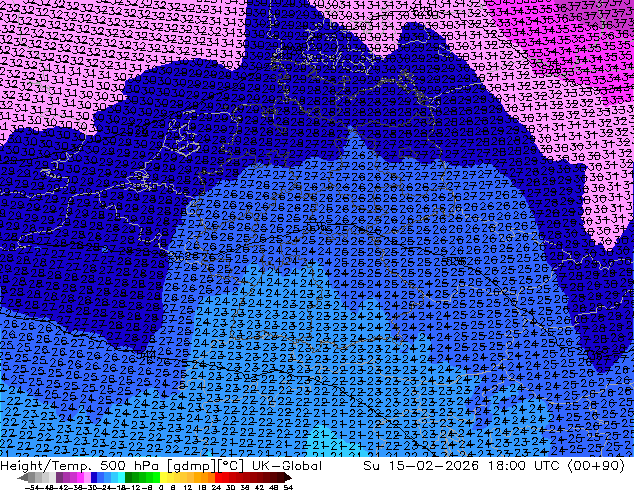The image size is (634, 490).
Task: Click the 'Su 15-02-2026' date text
Action: 421,466
